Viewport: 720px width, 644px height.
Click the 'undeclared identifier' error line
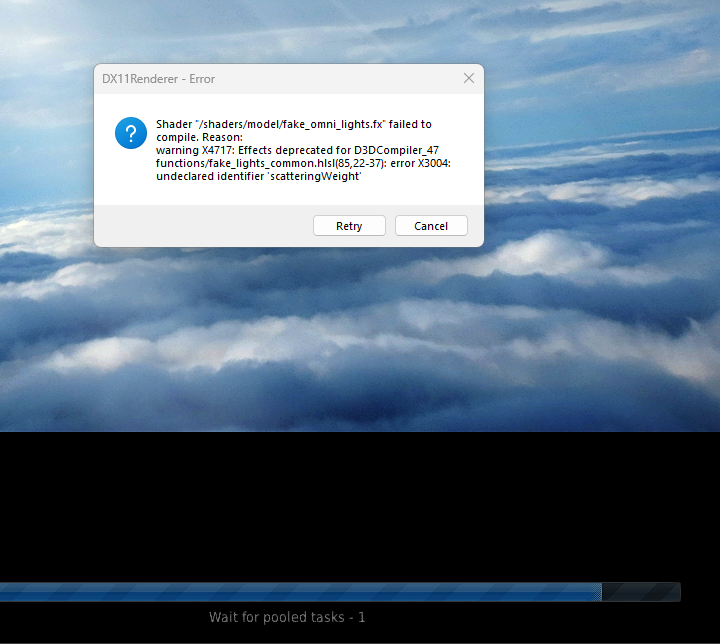259,176
